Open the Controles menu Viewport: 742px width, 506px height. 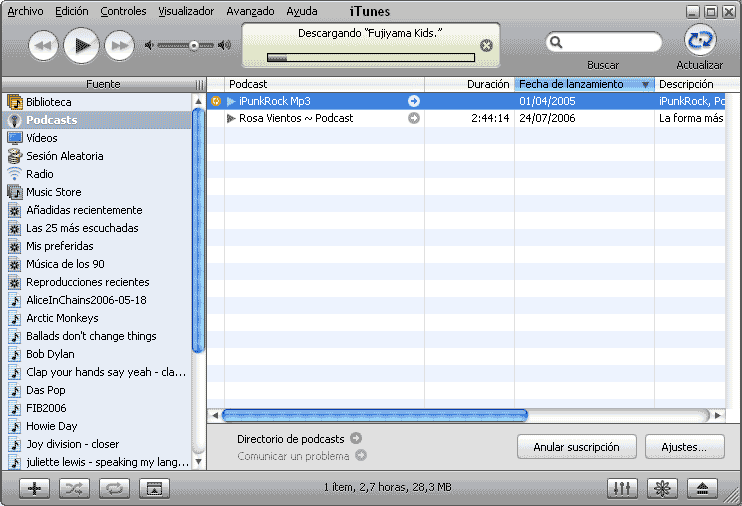coord(123,11)
